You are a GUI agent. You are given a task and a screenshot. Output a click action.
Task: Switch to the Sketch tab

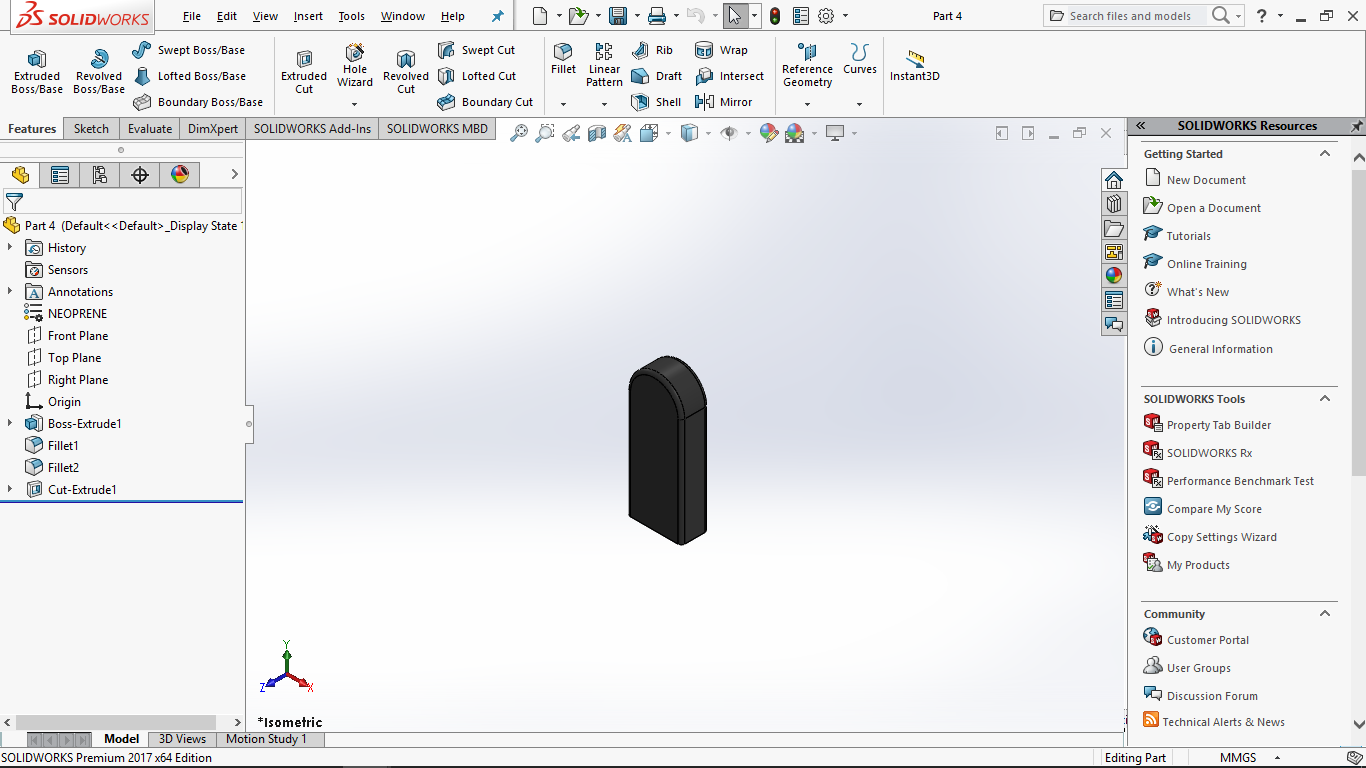tap(91, 129)
